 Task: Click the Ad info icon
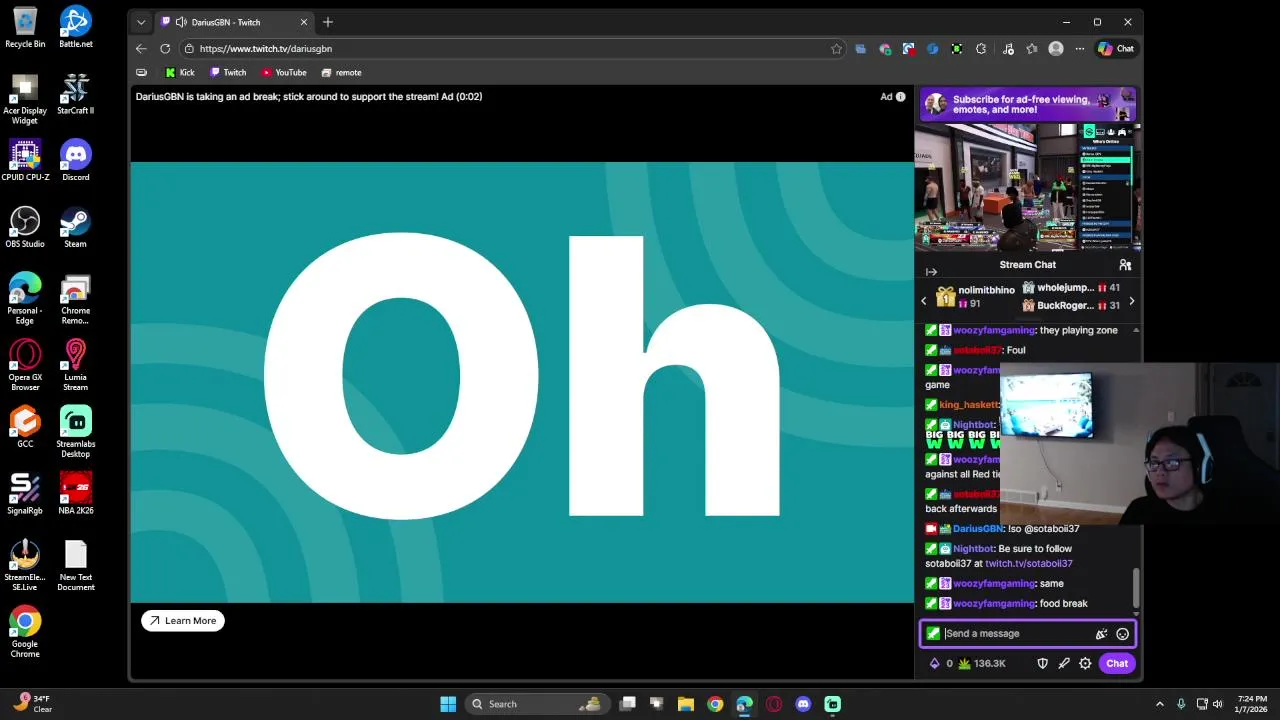pyautogui.click(x=900, y=97)
